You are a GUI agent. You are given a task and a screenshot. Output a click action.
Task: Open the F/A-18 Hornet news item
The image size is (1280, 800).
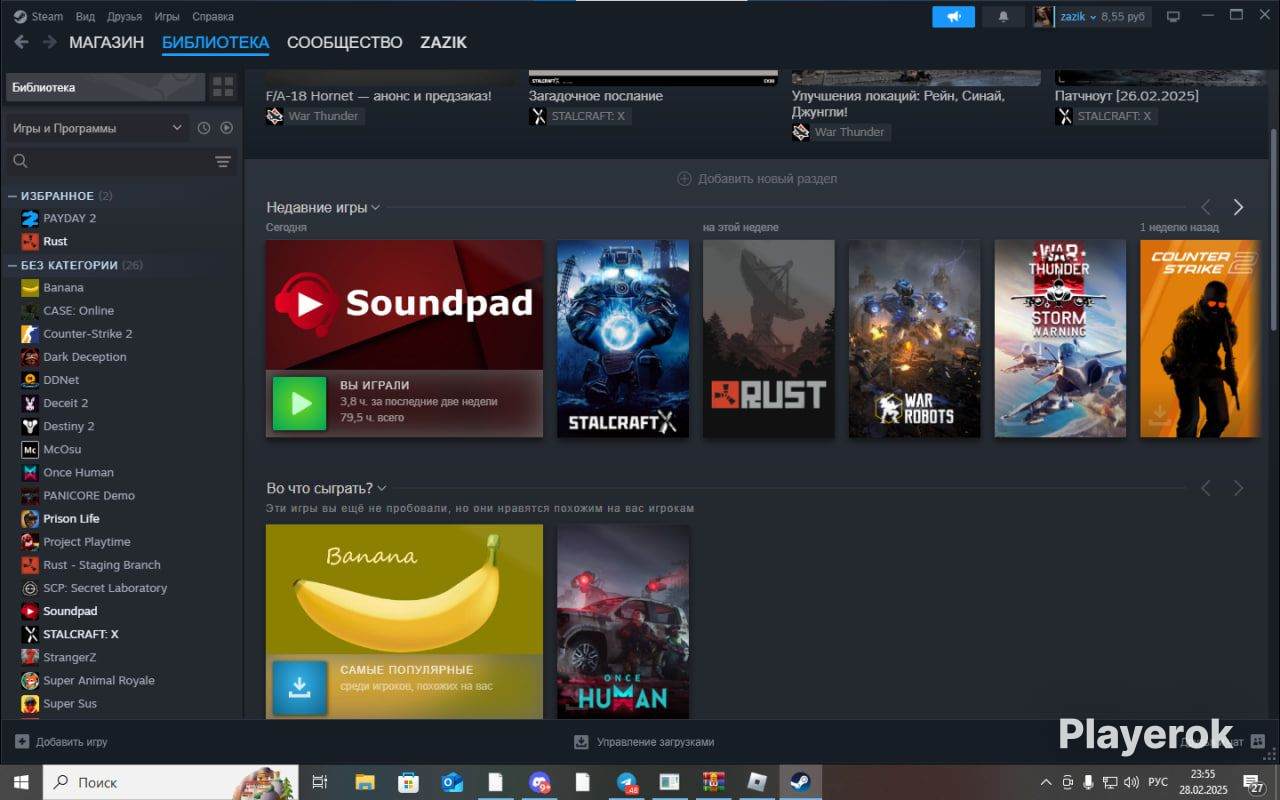[378, 96]
